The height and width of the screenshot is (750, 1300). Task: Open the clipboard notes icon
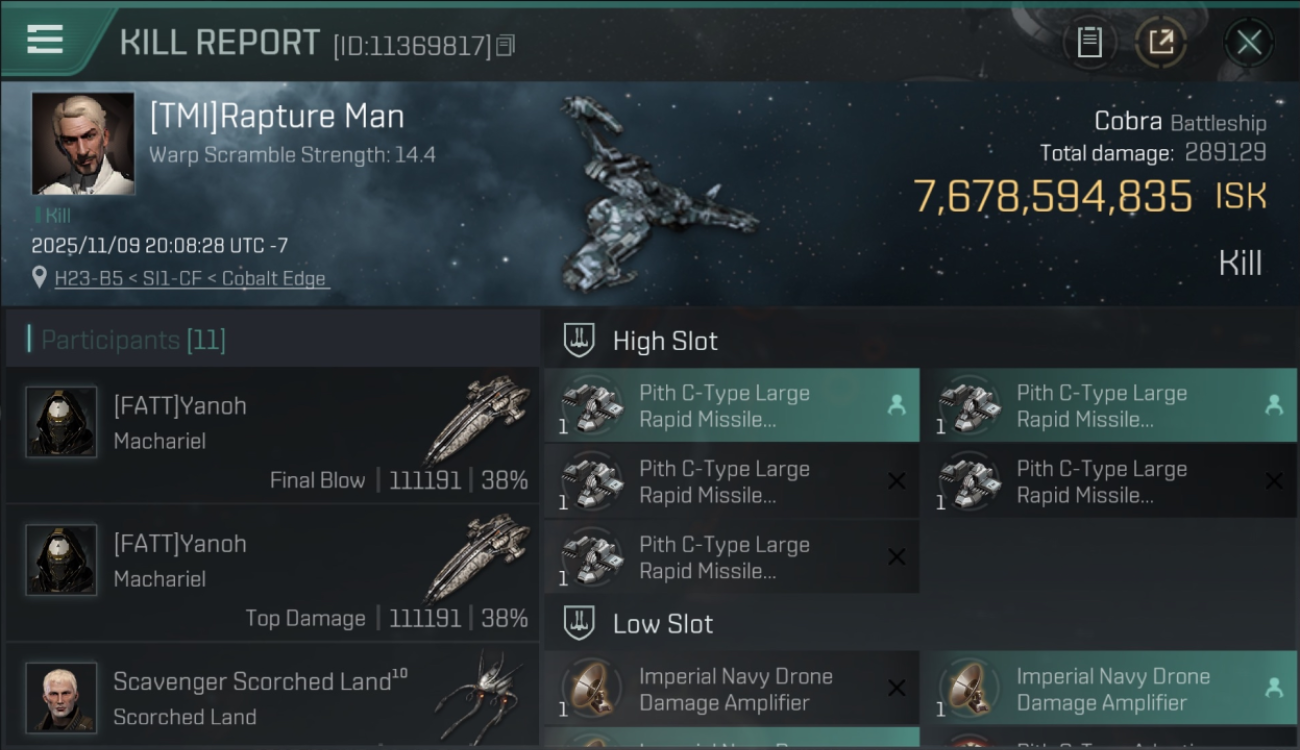[x=1089, y=42]
